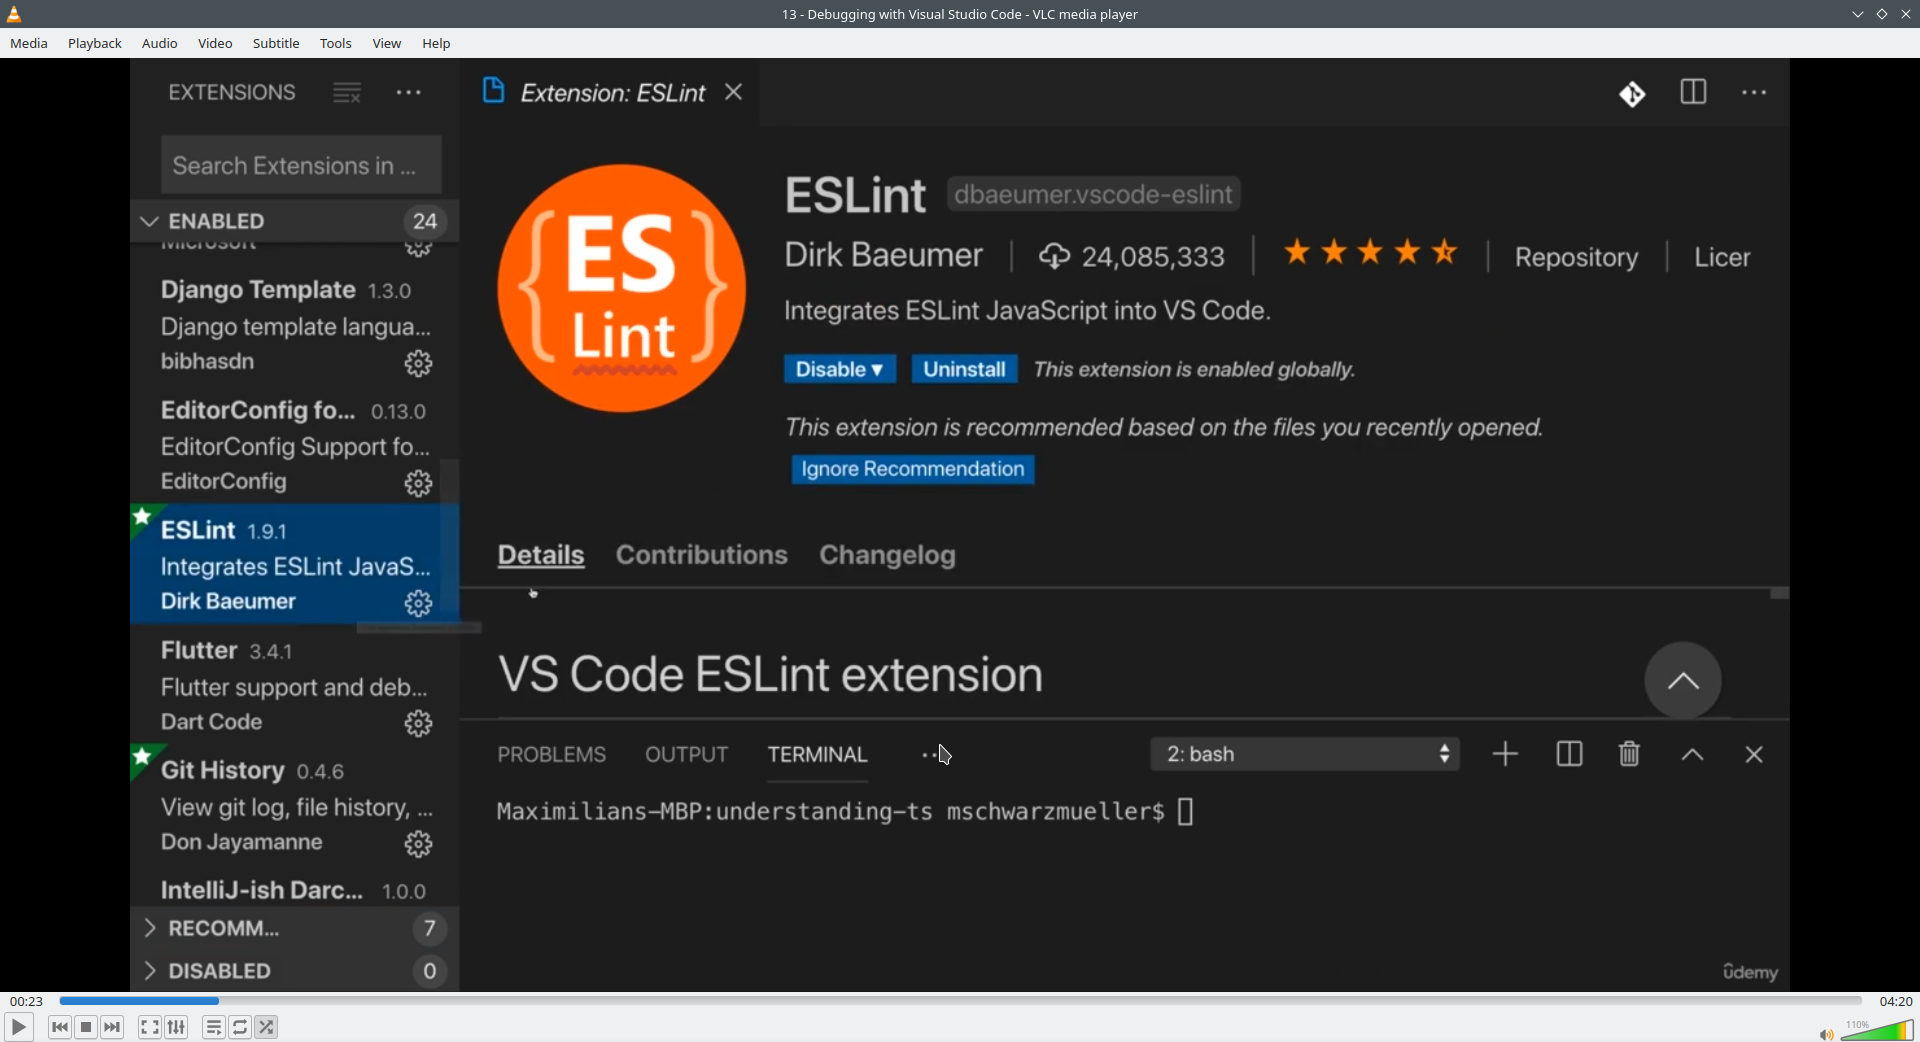Click the Search Extensions input field
Viewport: 1920px width, 1042px height.
coord(301,165)
